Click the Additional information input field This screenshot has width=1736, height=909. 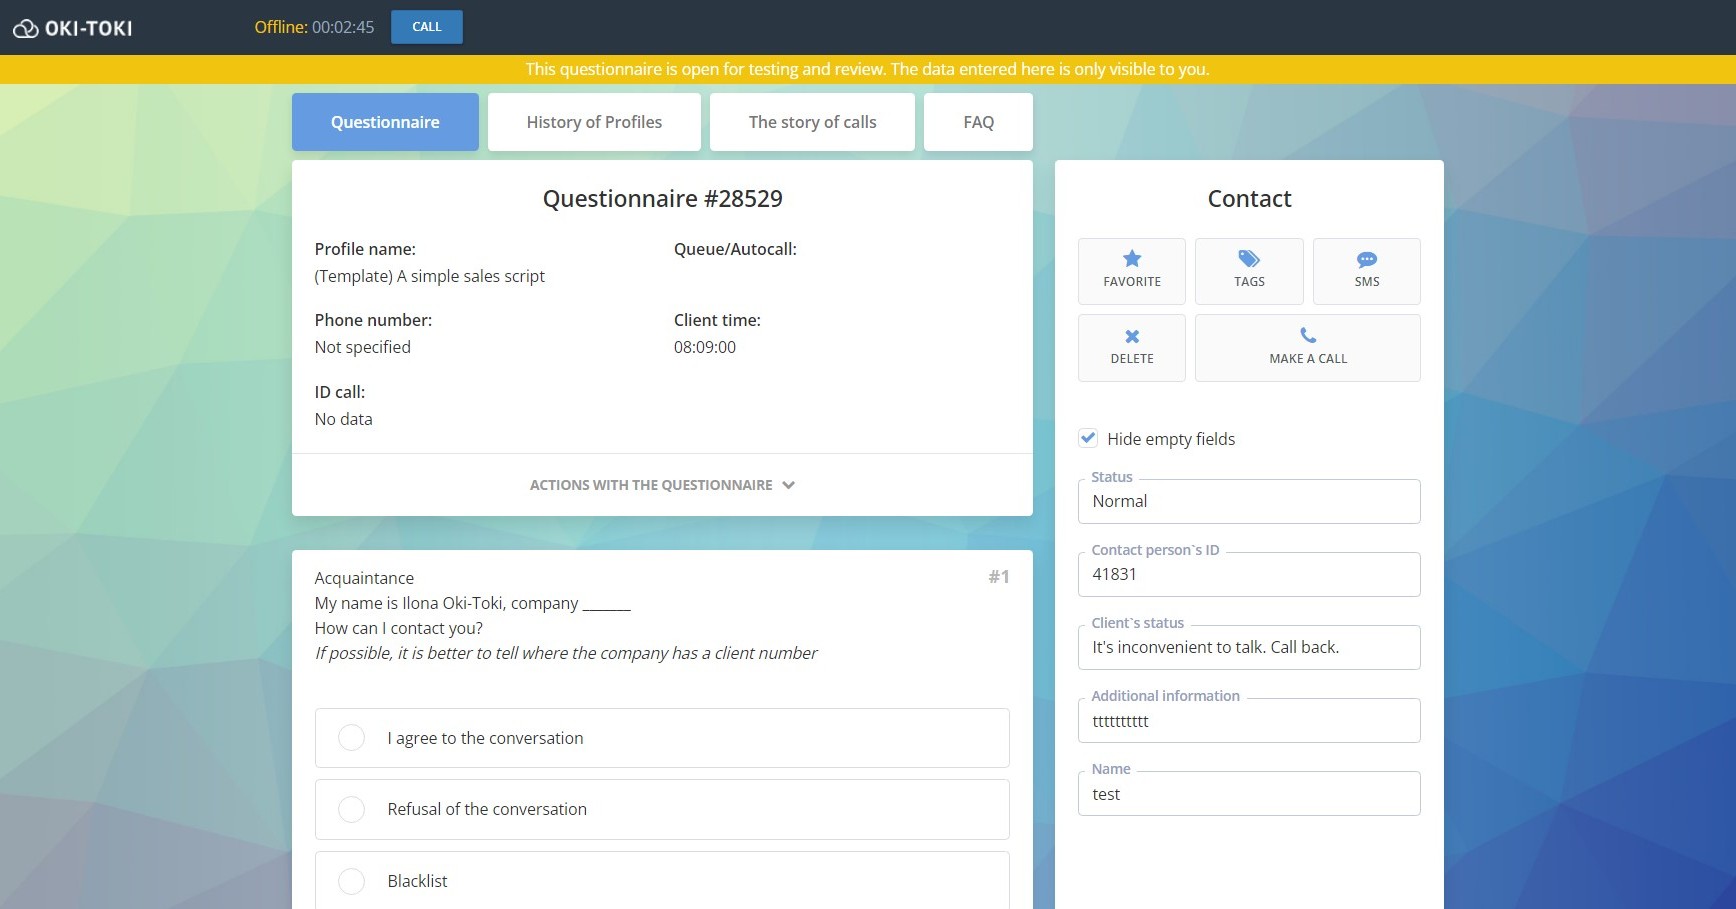point(1248,721)
